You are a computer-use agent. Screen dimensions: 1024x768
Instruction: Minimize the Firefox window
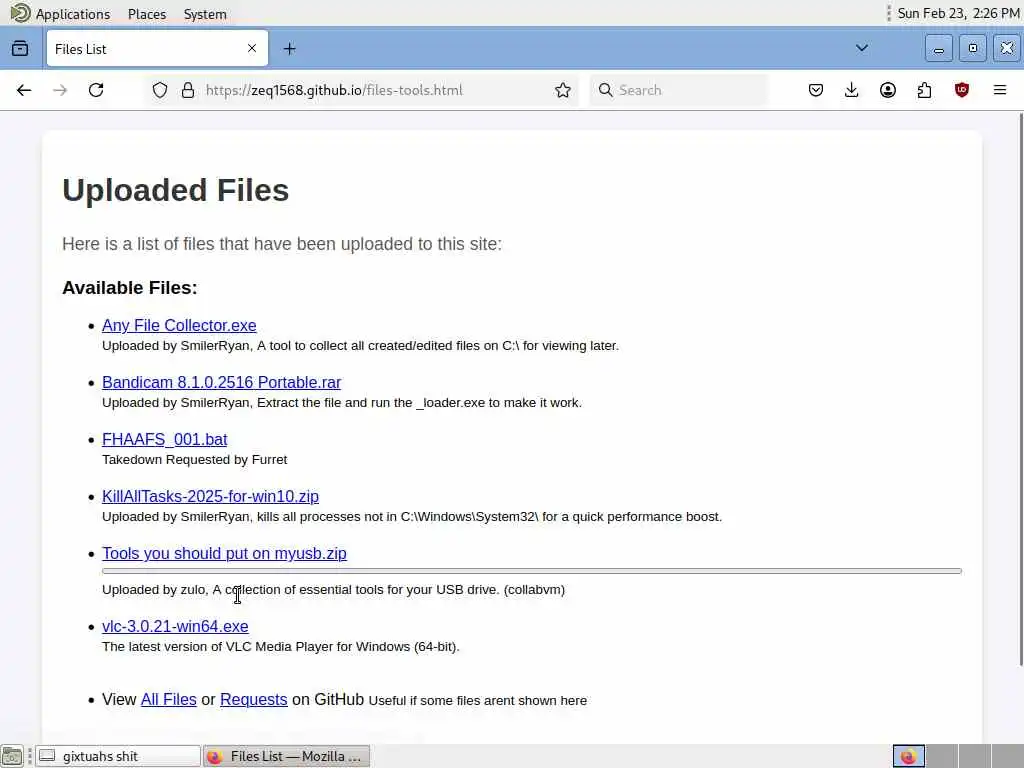click(938, 48)
